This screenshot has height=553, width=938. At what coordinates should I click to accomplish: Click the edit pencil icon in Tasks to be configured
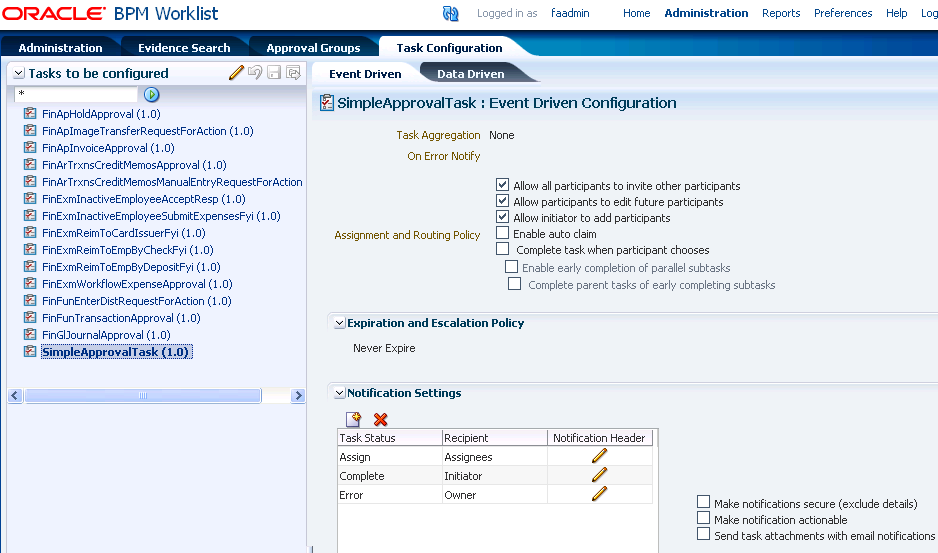[236, 73]
